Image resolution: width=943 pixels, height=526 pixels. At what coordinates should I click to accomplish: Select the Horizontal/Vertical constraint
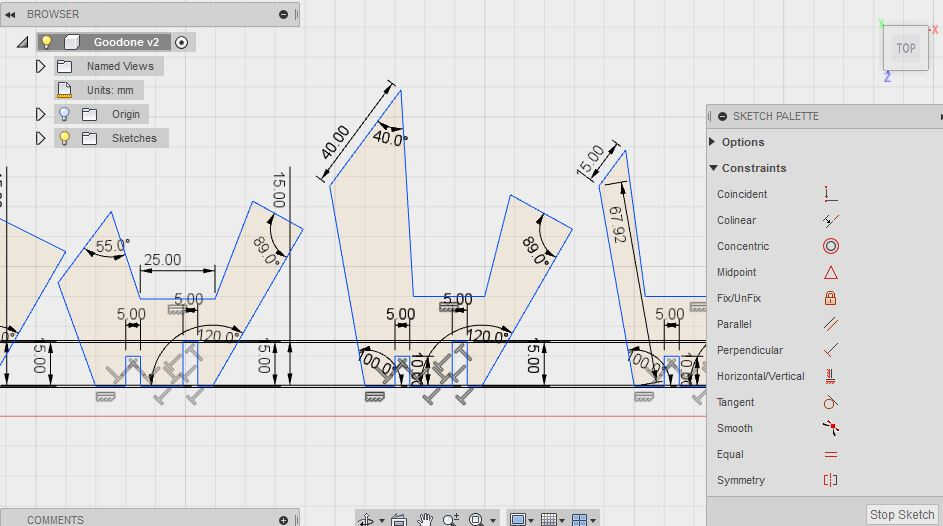pyautogui.click(x=831, y=376)
